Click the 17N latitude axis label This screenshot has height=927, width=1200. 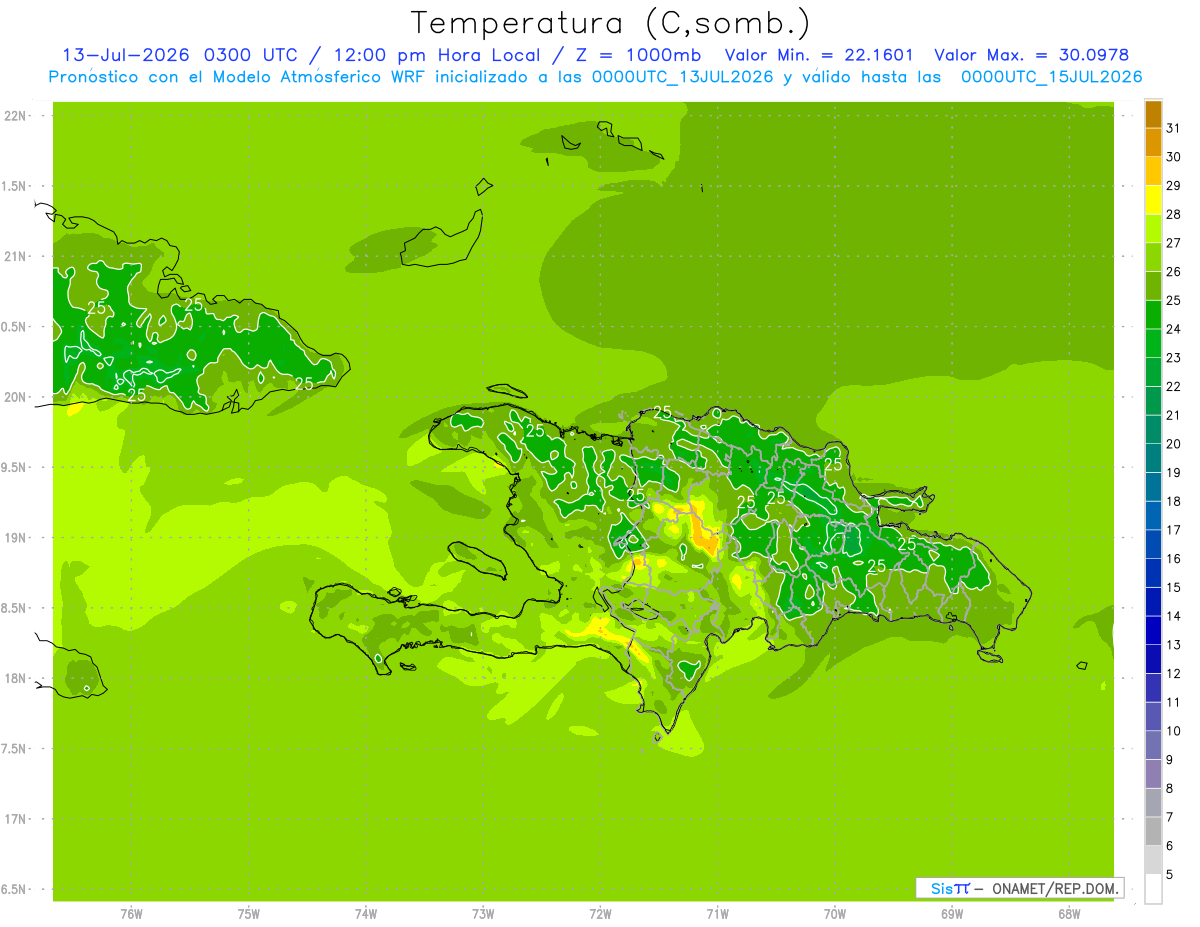14,819
